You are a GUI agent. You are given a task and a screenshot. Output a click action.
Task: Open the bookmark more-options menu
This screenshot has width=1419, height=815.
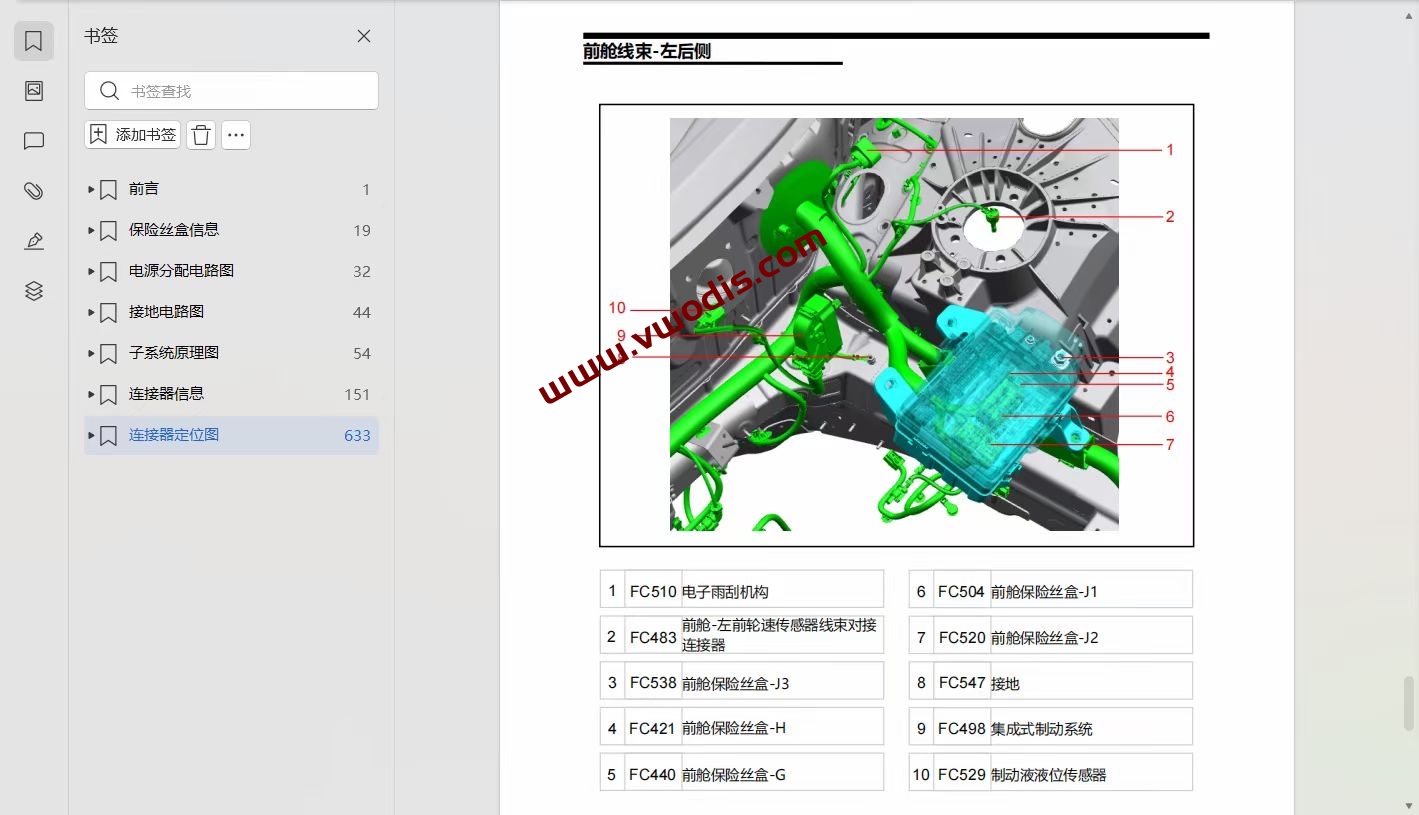point(236,134)
